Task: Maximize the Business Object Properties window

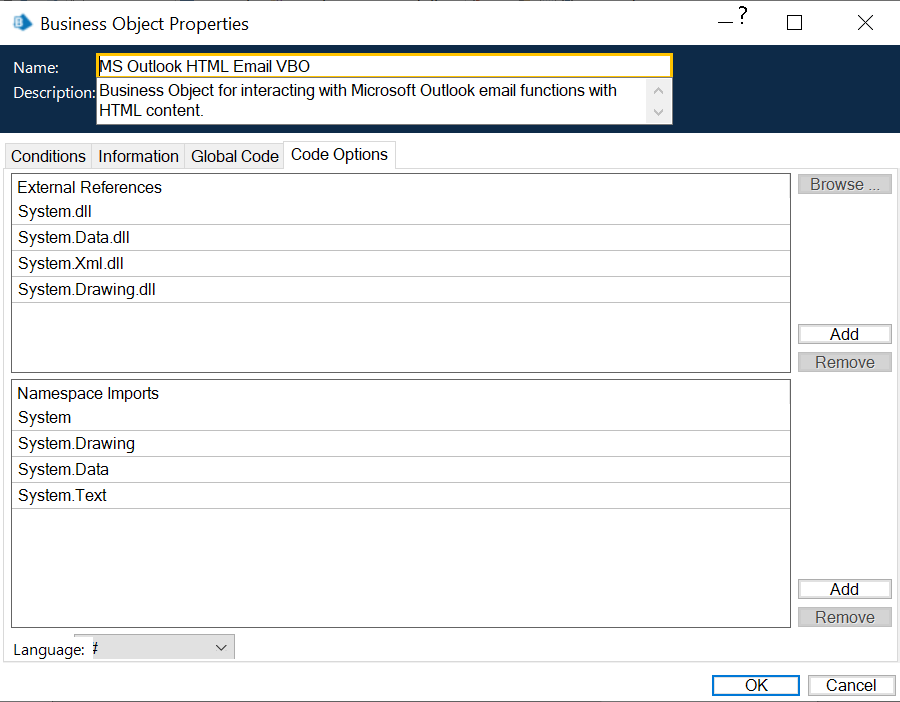Action: coord(794,23)
